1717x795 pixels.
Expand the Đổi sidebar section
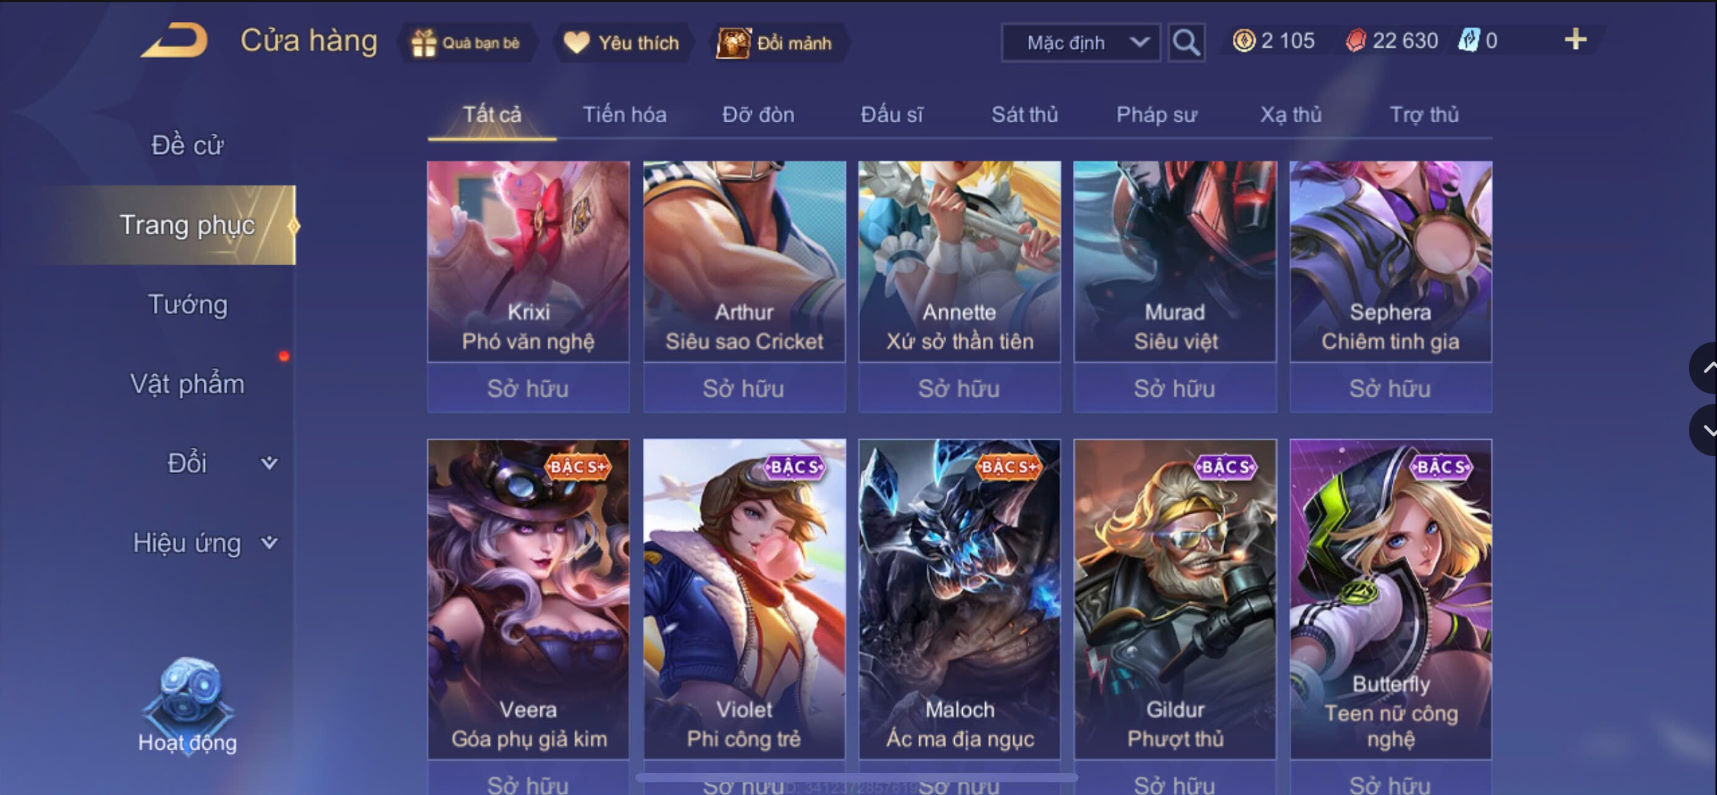[269, 463]
